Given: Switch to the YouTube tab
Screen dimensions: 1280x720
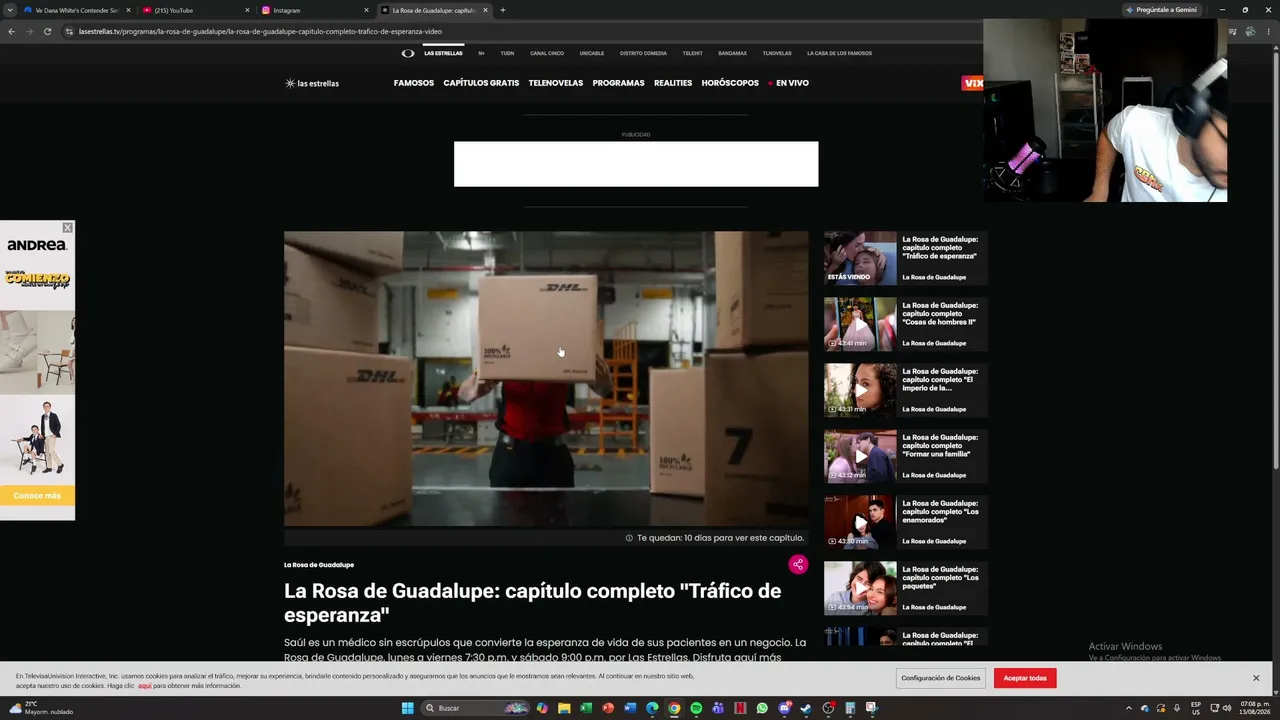Looking at the screenshot, I should 194,10.
